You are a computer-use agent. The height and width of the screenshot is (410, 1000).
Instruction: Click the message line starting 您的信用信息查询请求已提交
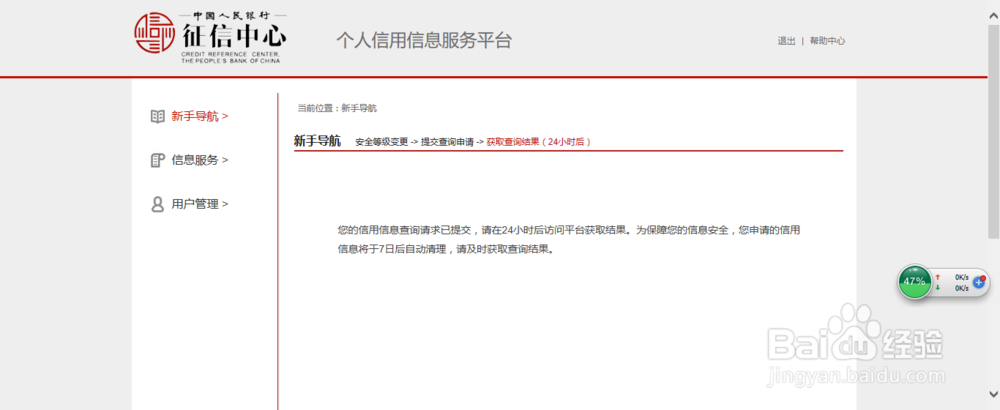(568, 230)
